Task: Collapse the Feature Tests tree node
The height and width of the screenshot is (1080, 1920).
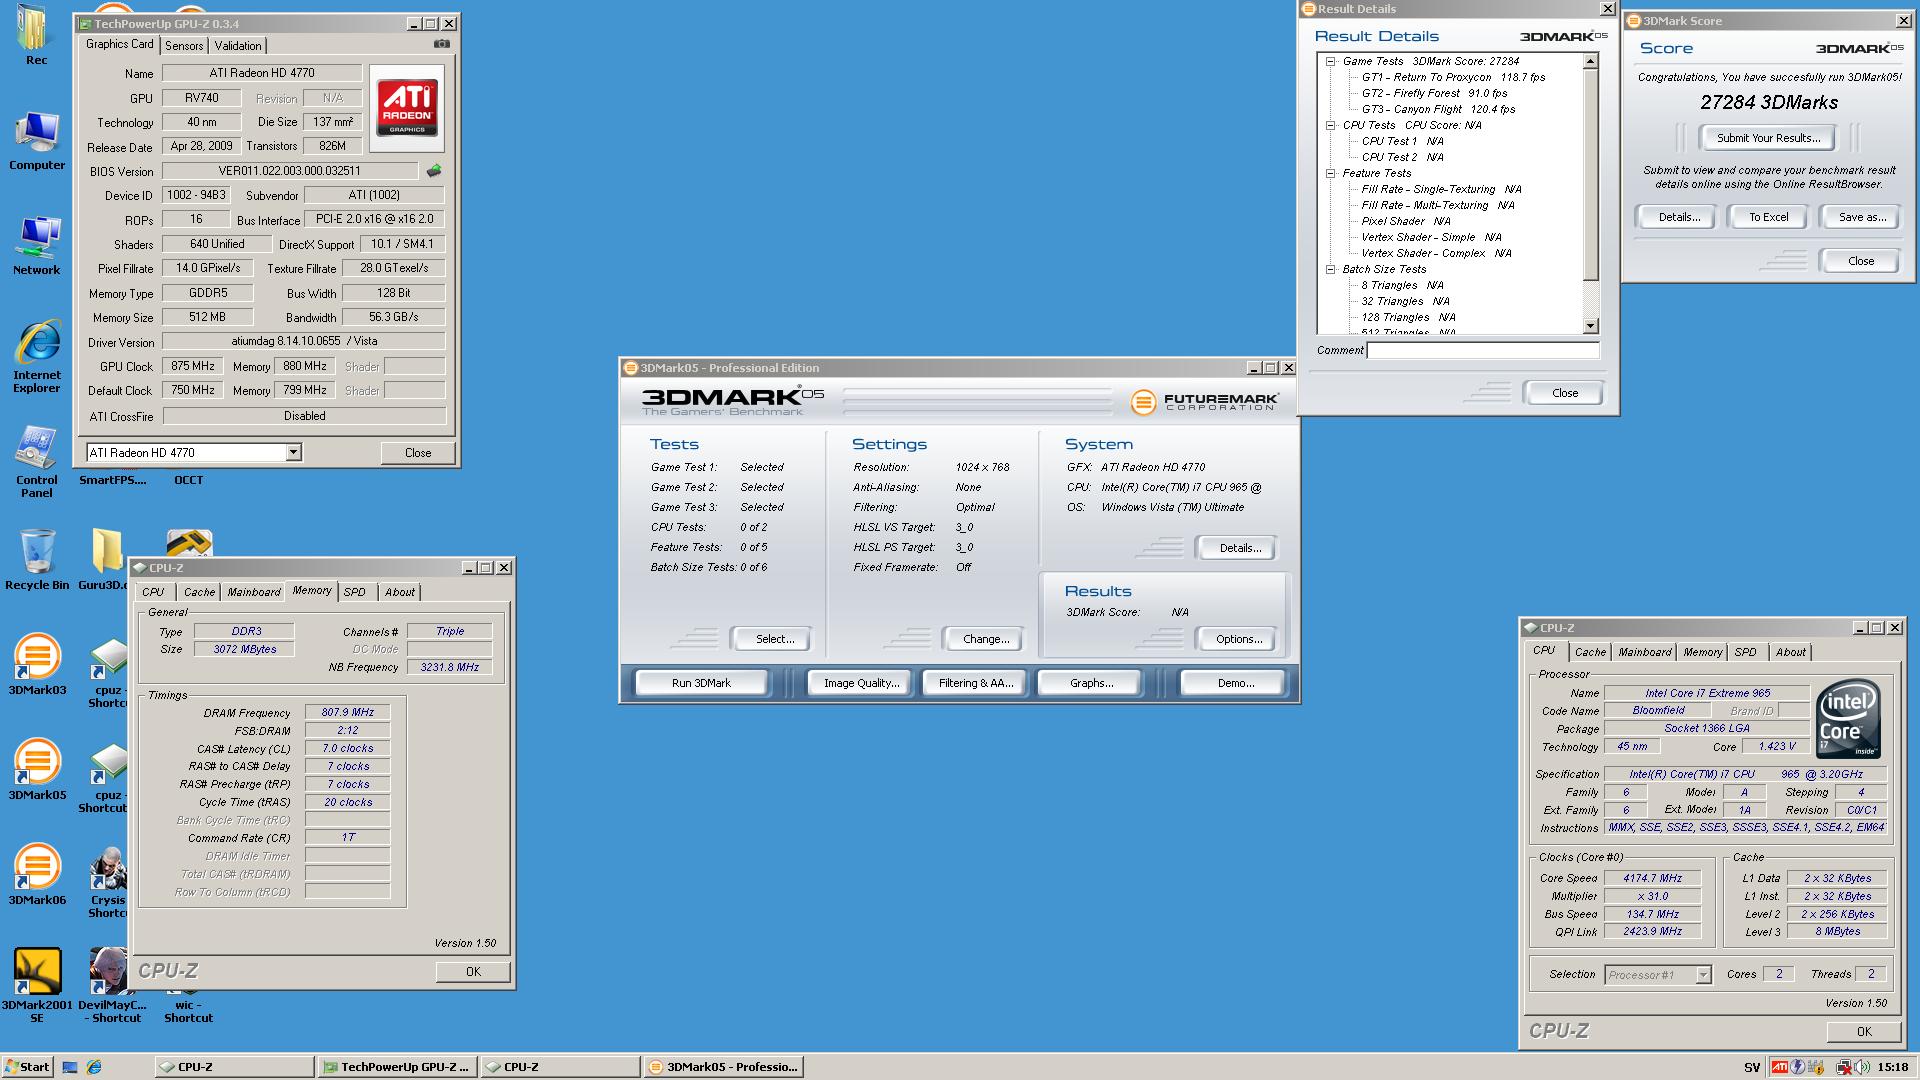Action: coord(1331,174)
